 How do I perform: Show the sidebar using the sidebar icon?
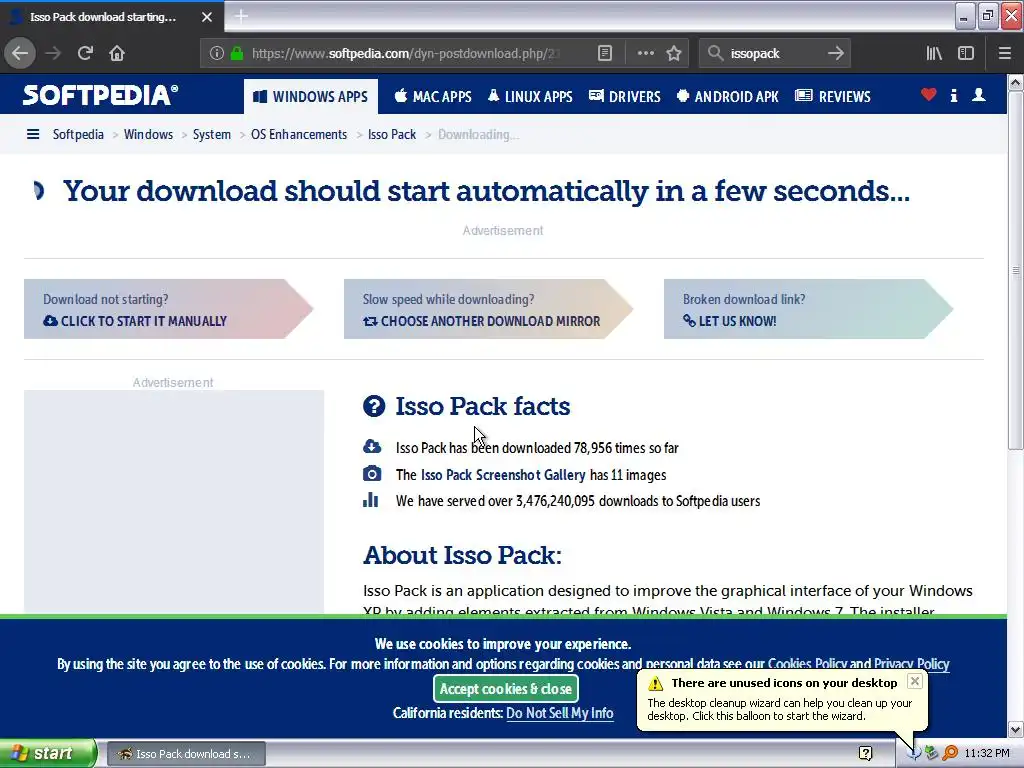click(966, 54)
